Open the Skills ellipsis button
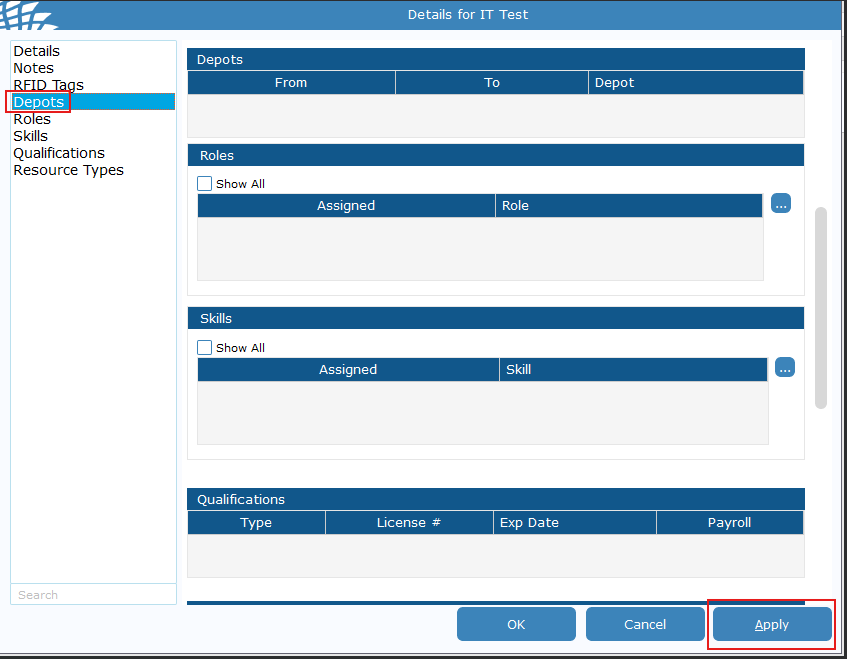This screenshot has width=847, height=659. pos(785,368)
